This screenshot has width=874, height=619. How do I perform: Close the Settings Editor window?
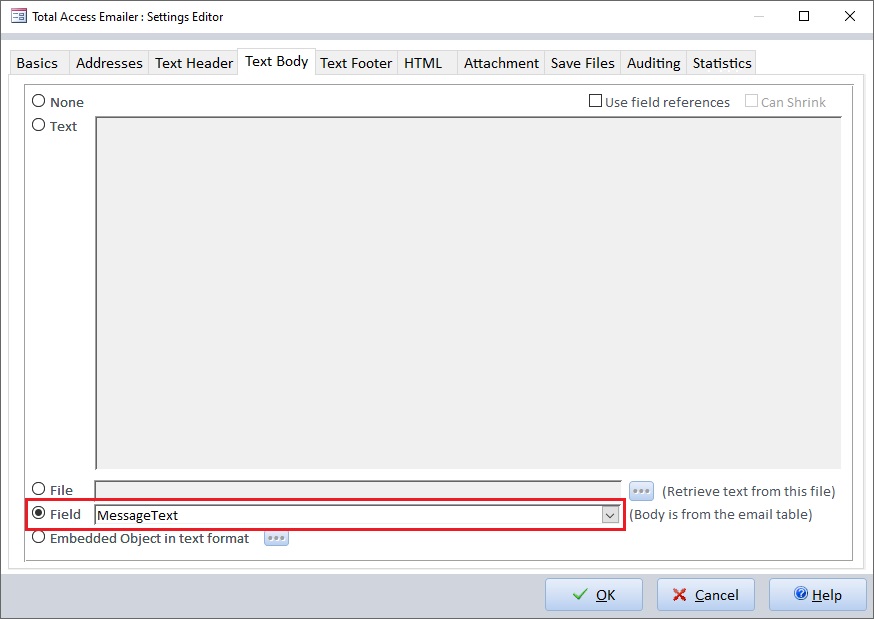coord(849,16)
